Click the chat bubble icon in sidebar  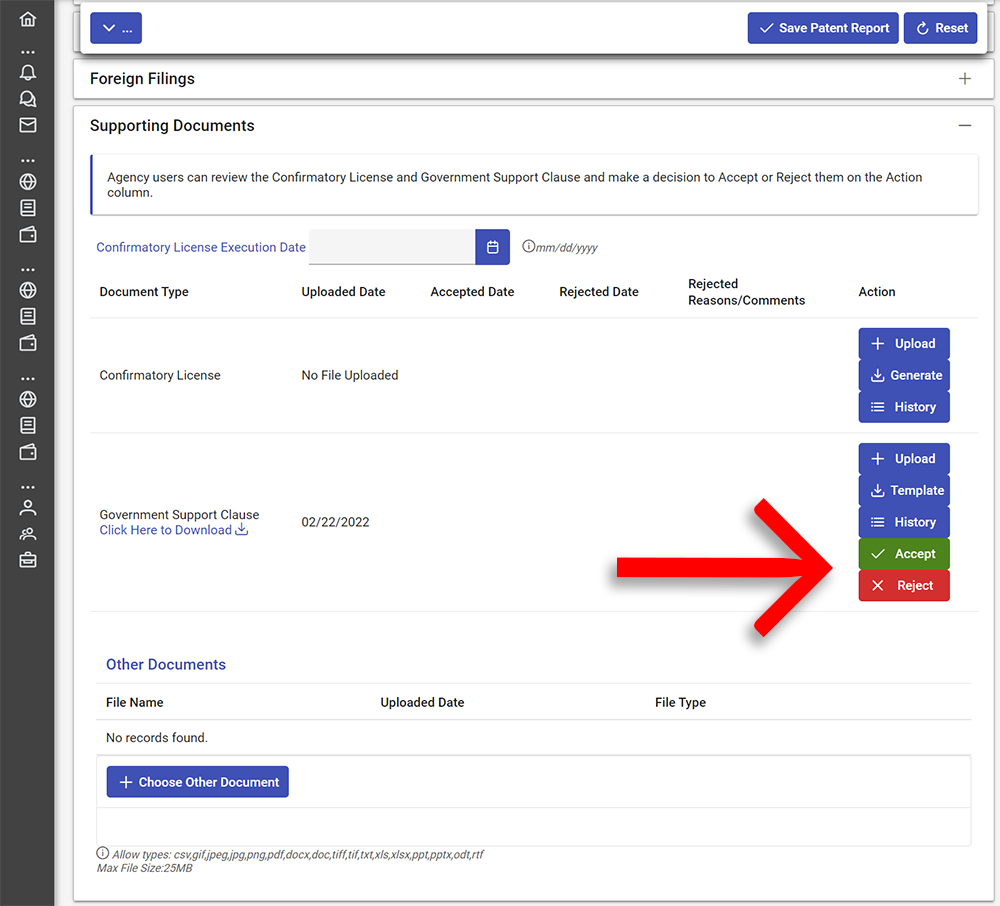[28, 99]
